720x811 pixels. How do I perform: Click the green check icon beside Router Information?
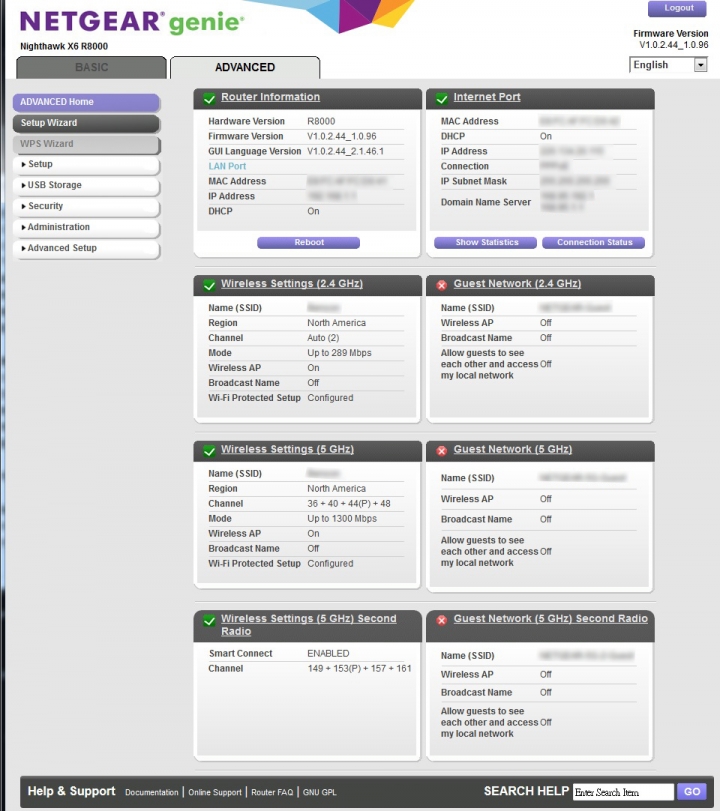(x=209, y=98)
